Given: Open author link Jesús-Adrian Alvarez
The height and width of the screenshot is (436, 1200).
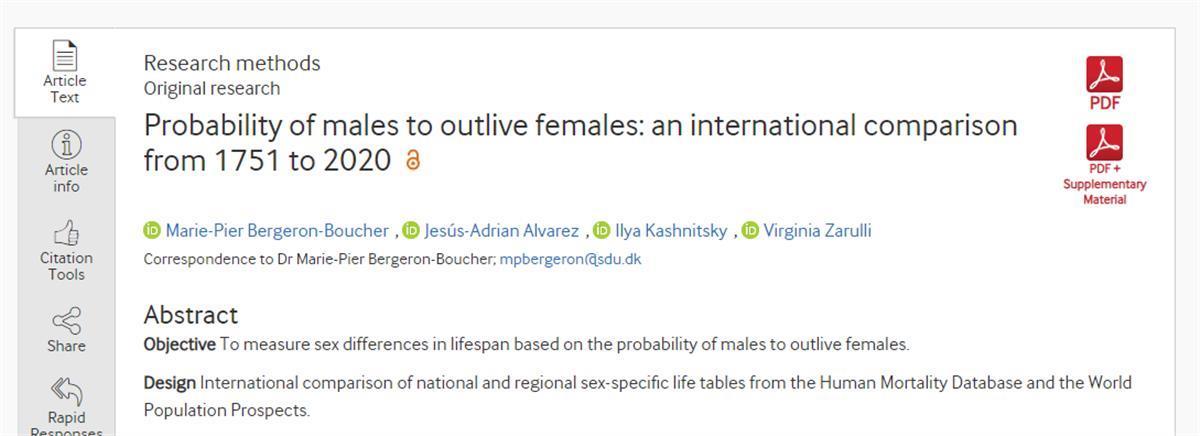Looking at the screenshot, I should (501, 231).
